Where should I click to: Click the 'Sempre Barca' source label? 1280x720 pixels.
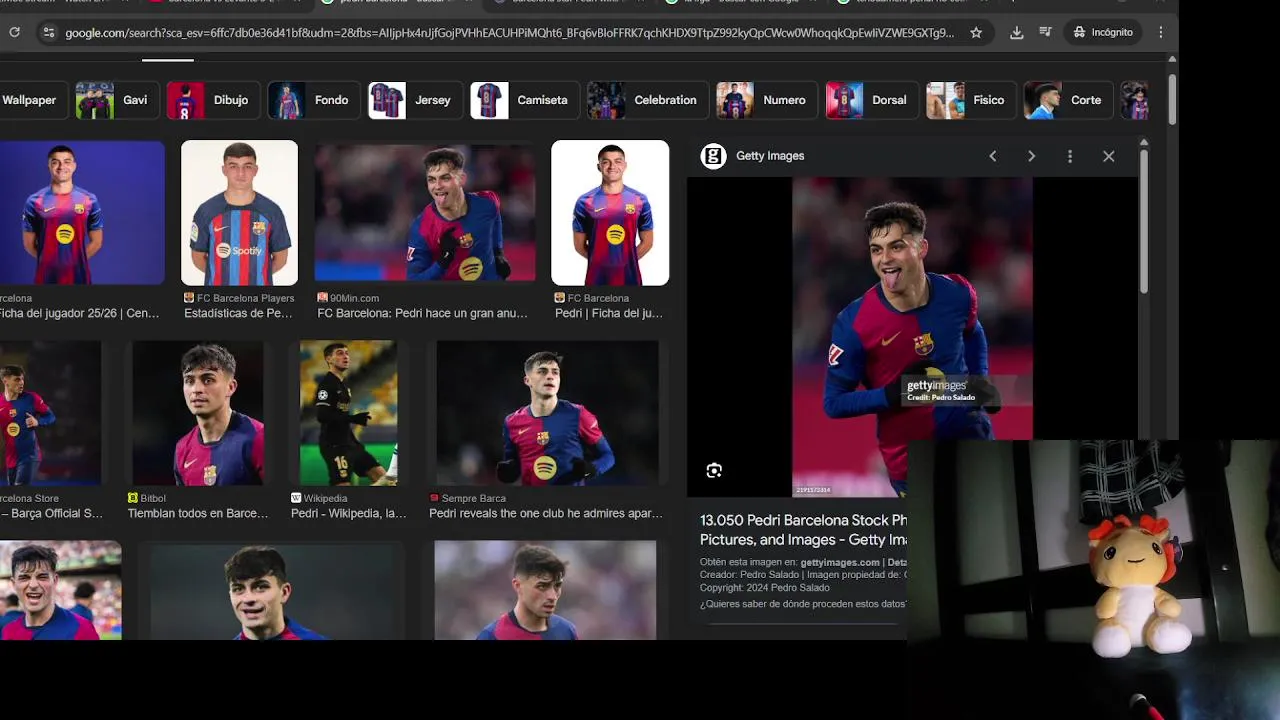point(473,498)
